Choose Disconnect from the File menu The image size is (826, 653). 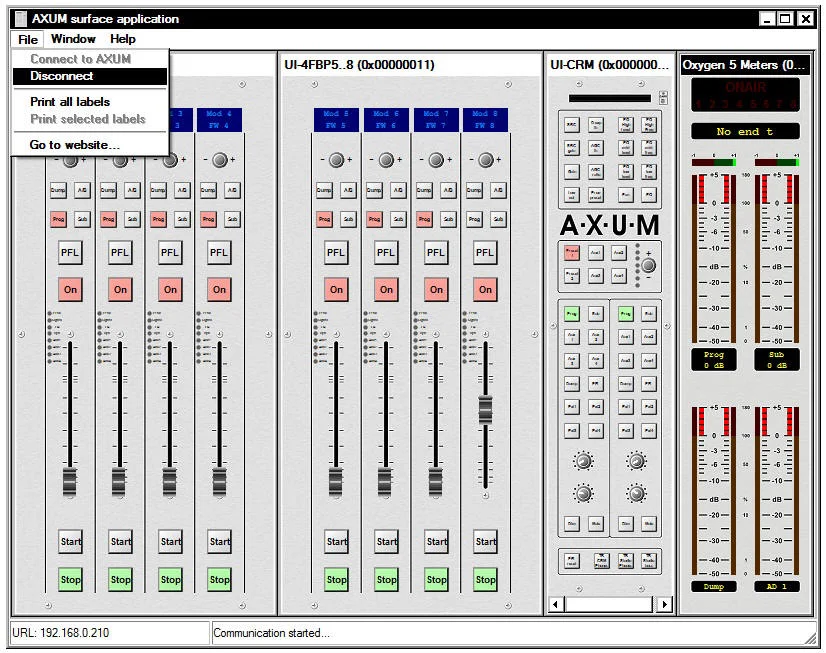pyautogui.click(x=90, y=76)
